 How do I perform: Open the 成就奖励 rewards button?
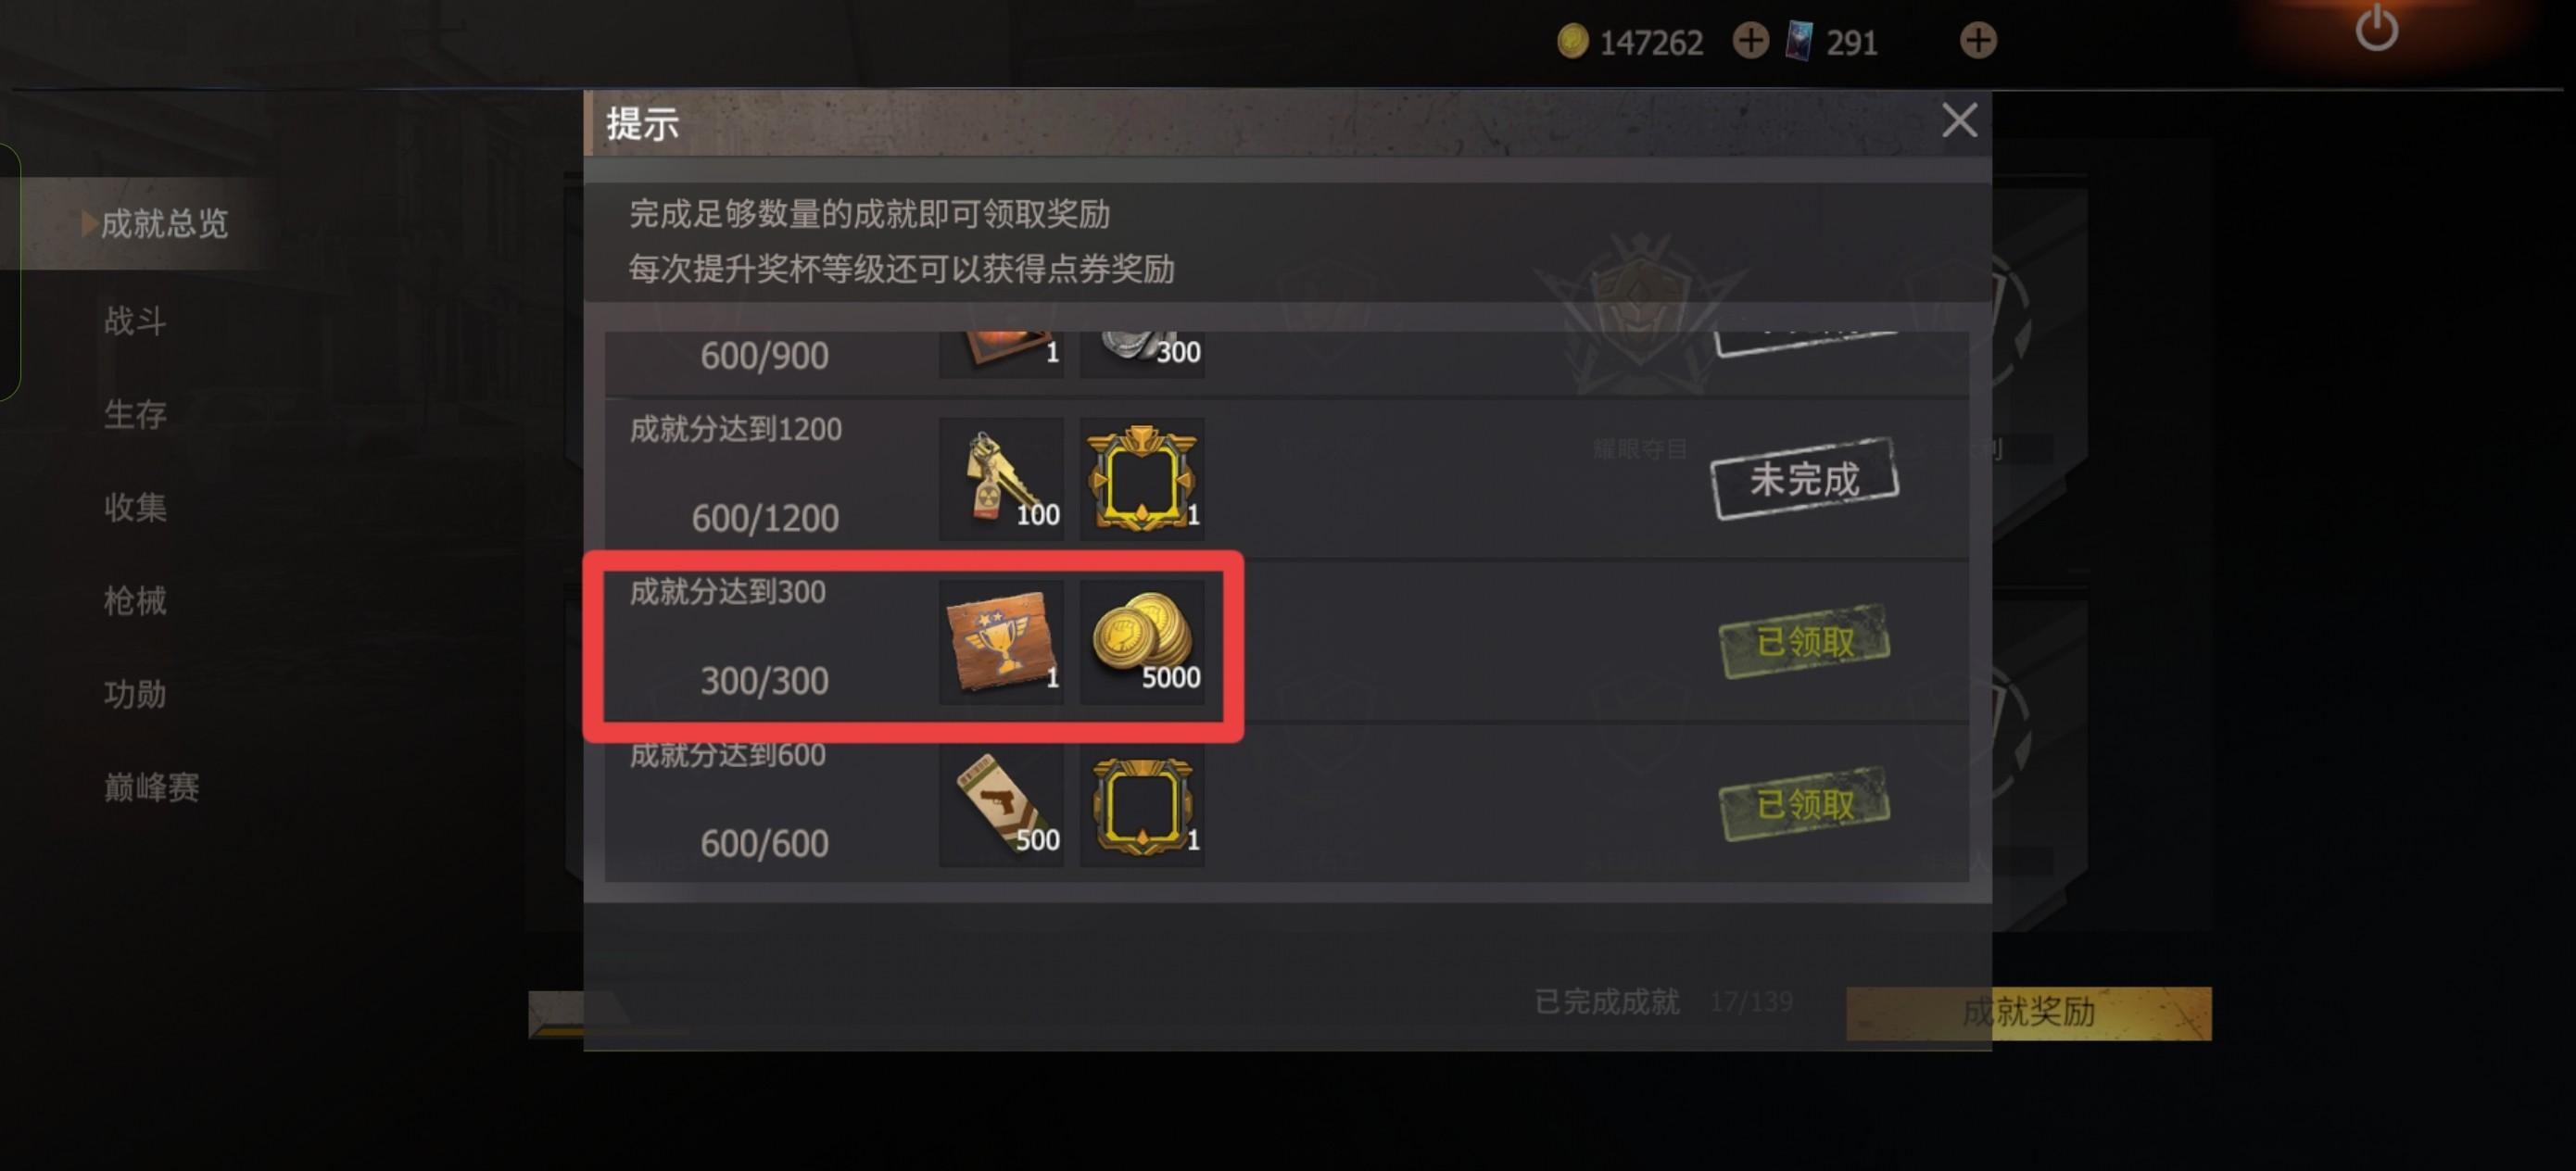2028,1013
